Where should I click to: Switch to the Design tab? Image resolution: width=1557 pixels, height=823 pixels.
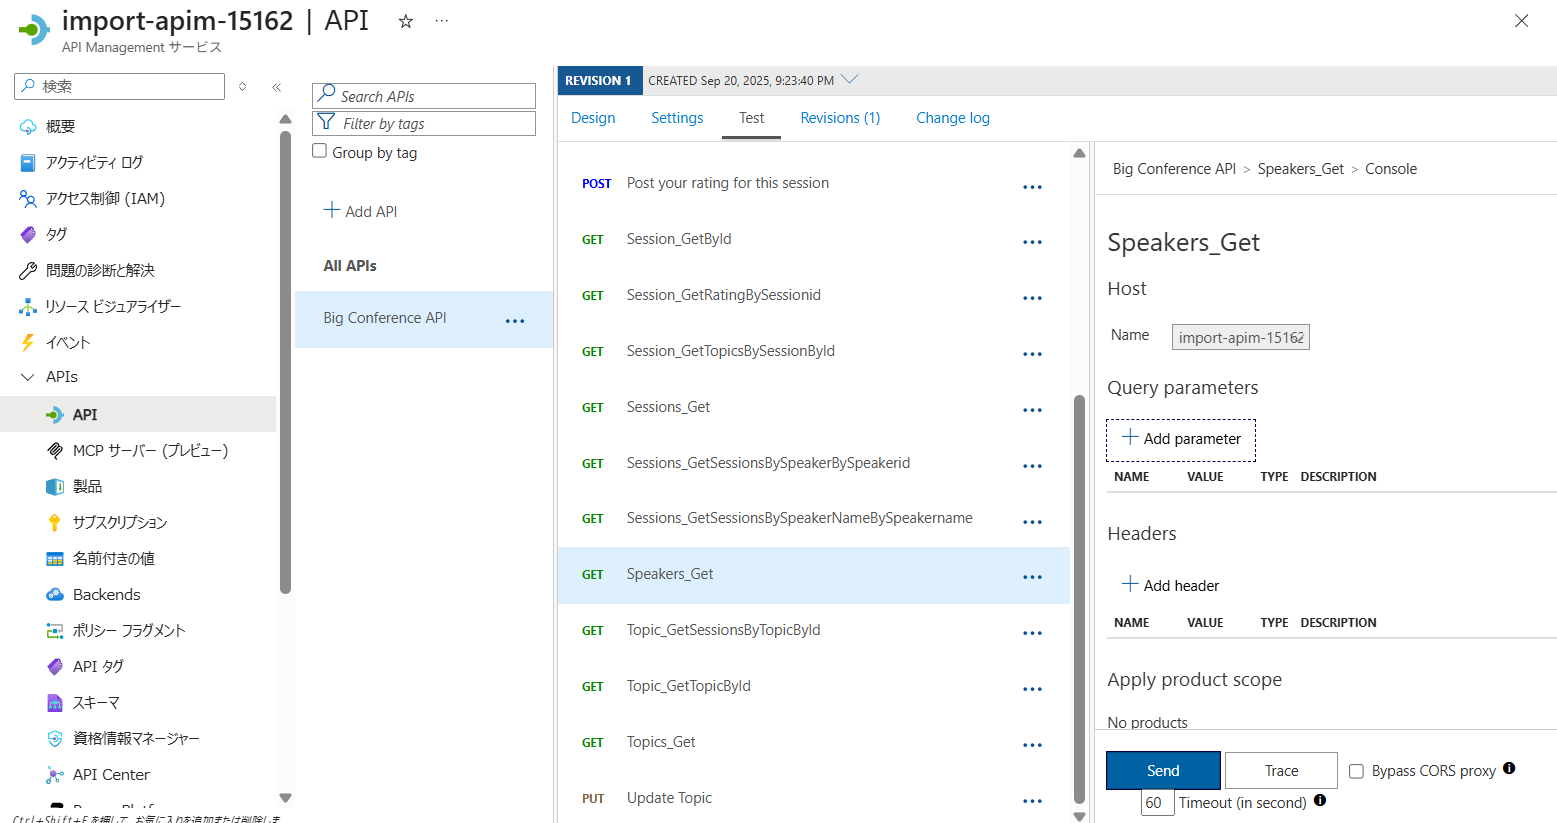593,118
